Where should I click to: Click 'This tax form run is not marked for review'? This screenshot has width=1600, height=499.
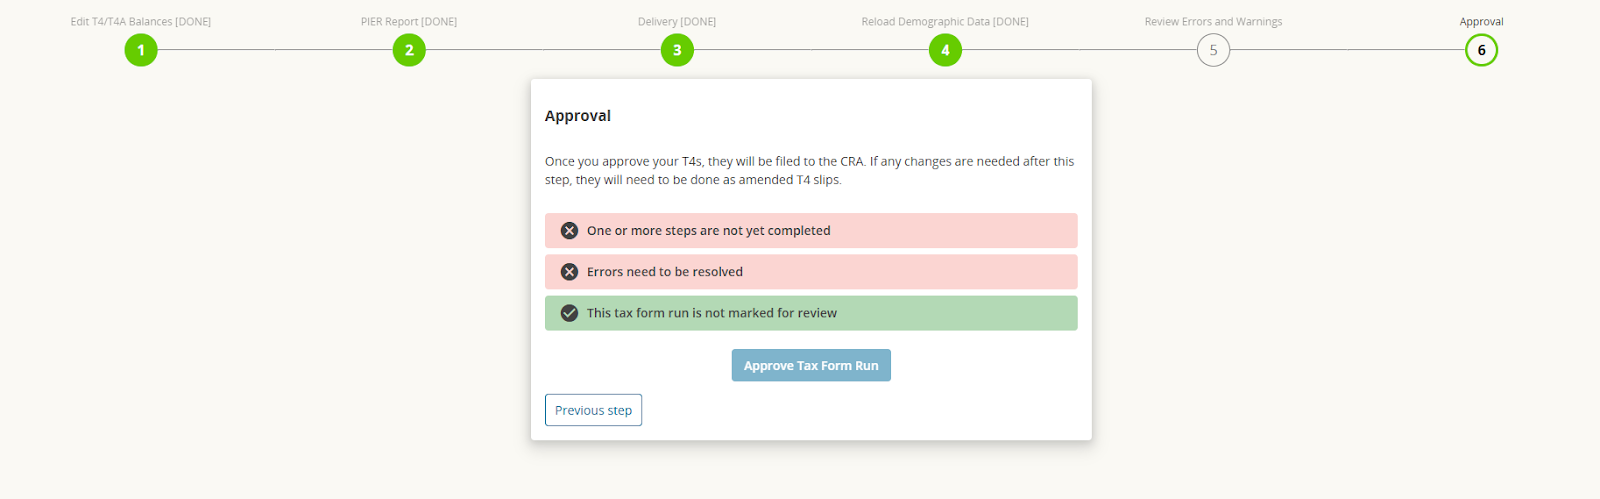point(712,313)
